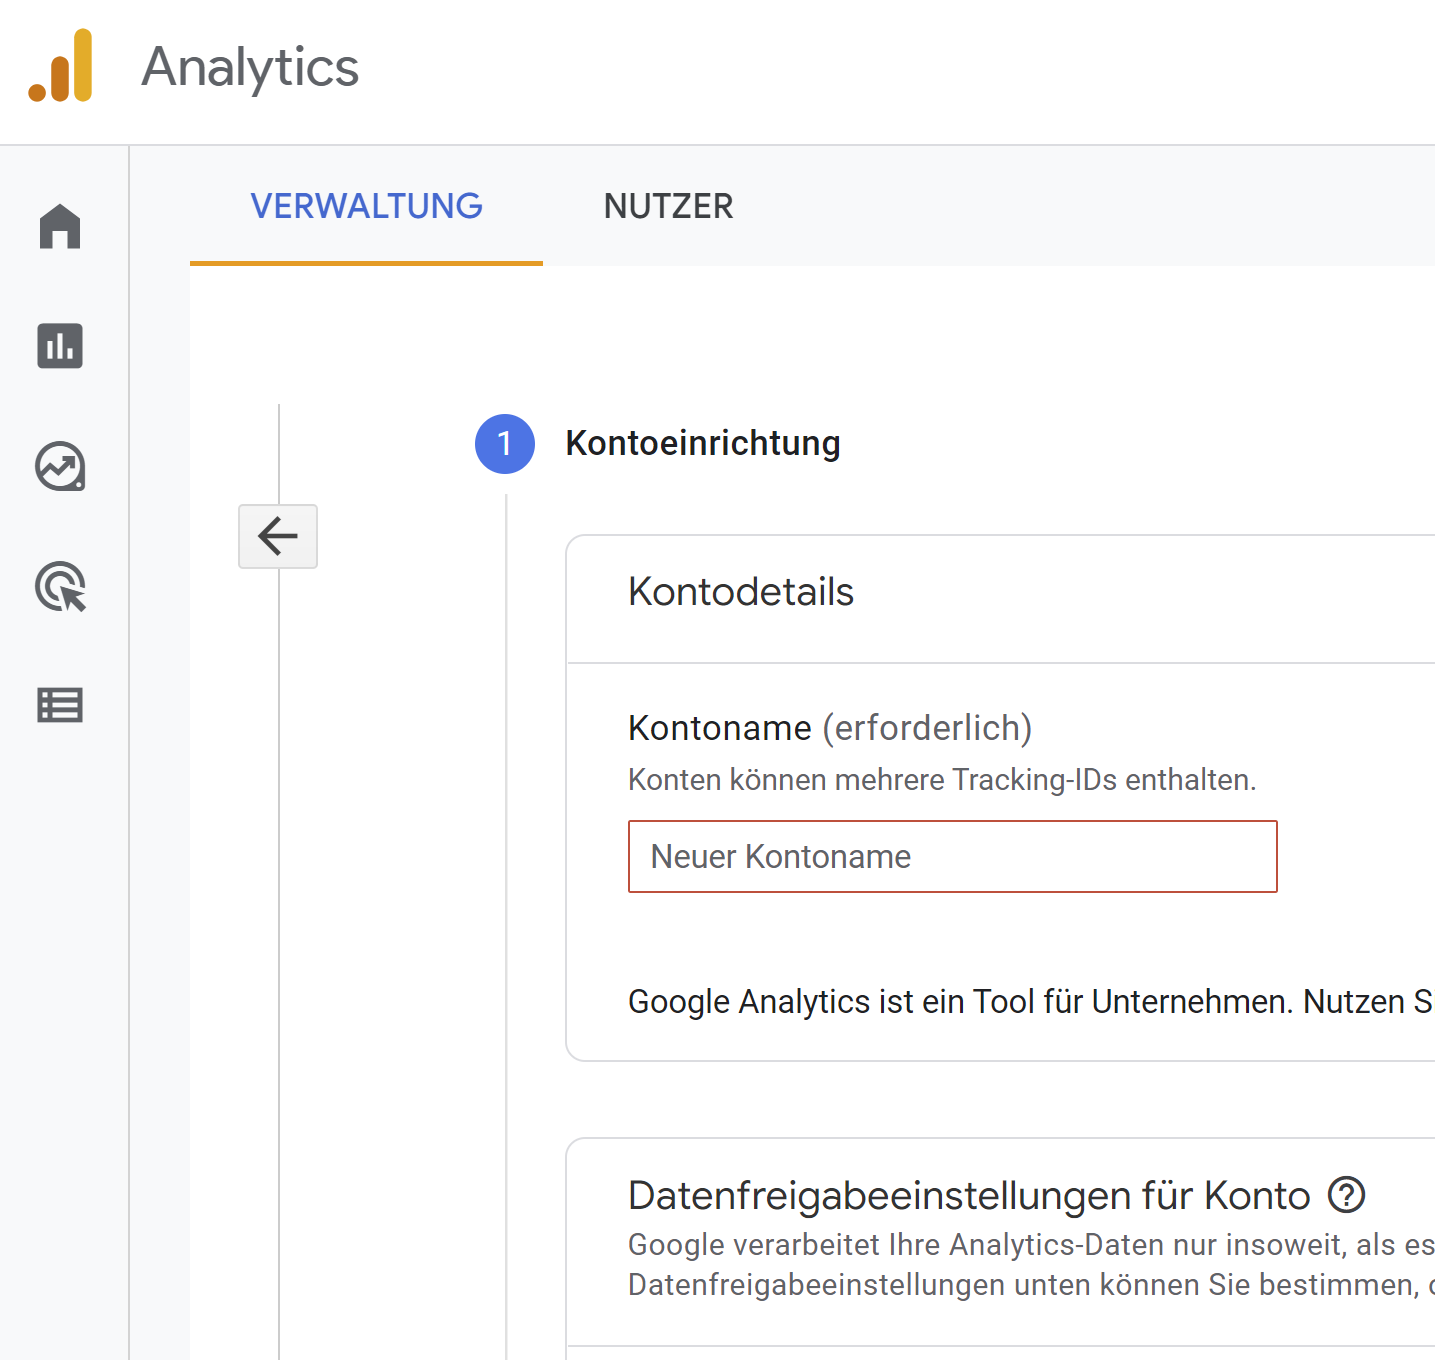
Task: Click the Tracking-IDs hint text
Action: pyautogui.click(x=941, y=779)
